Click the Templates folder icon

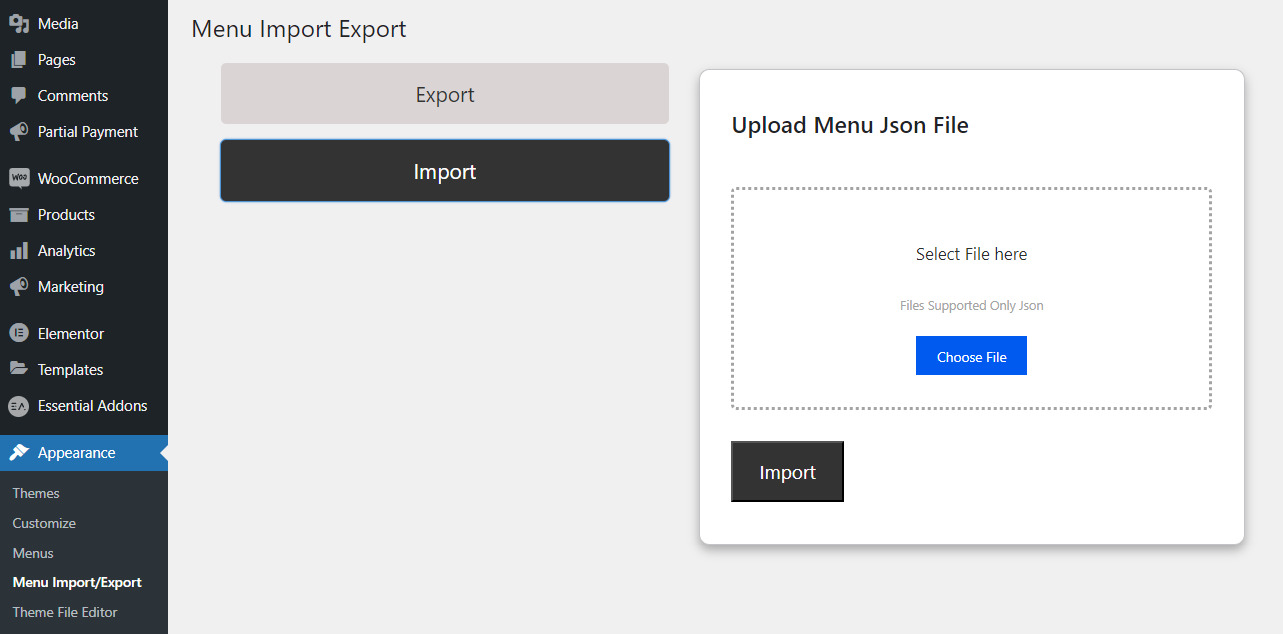point(18,369)
